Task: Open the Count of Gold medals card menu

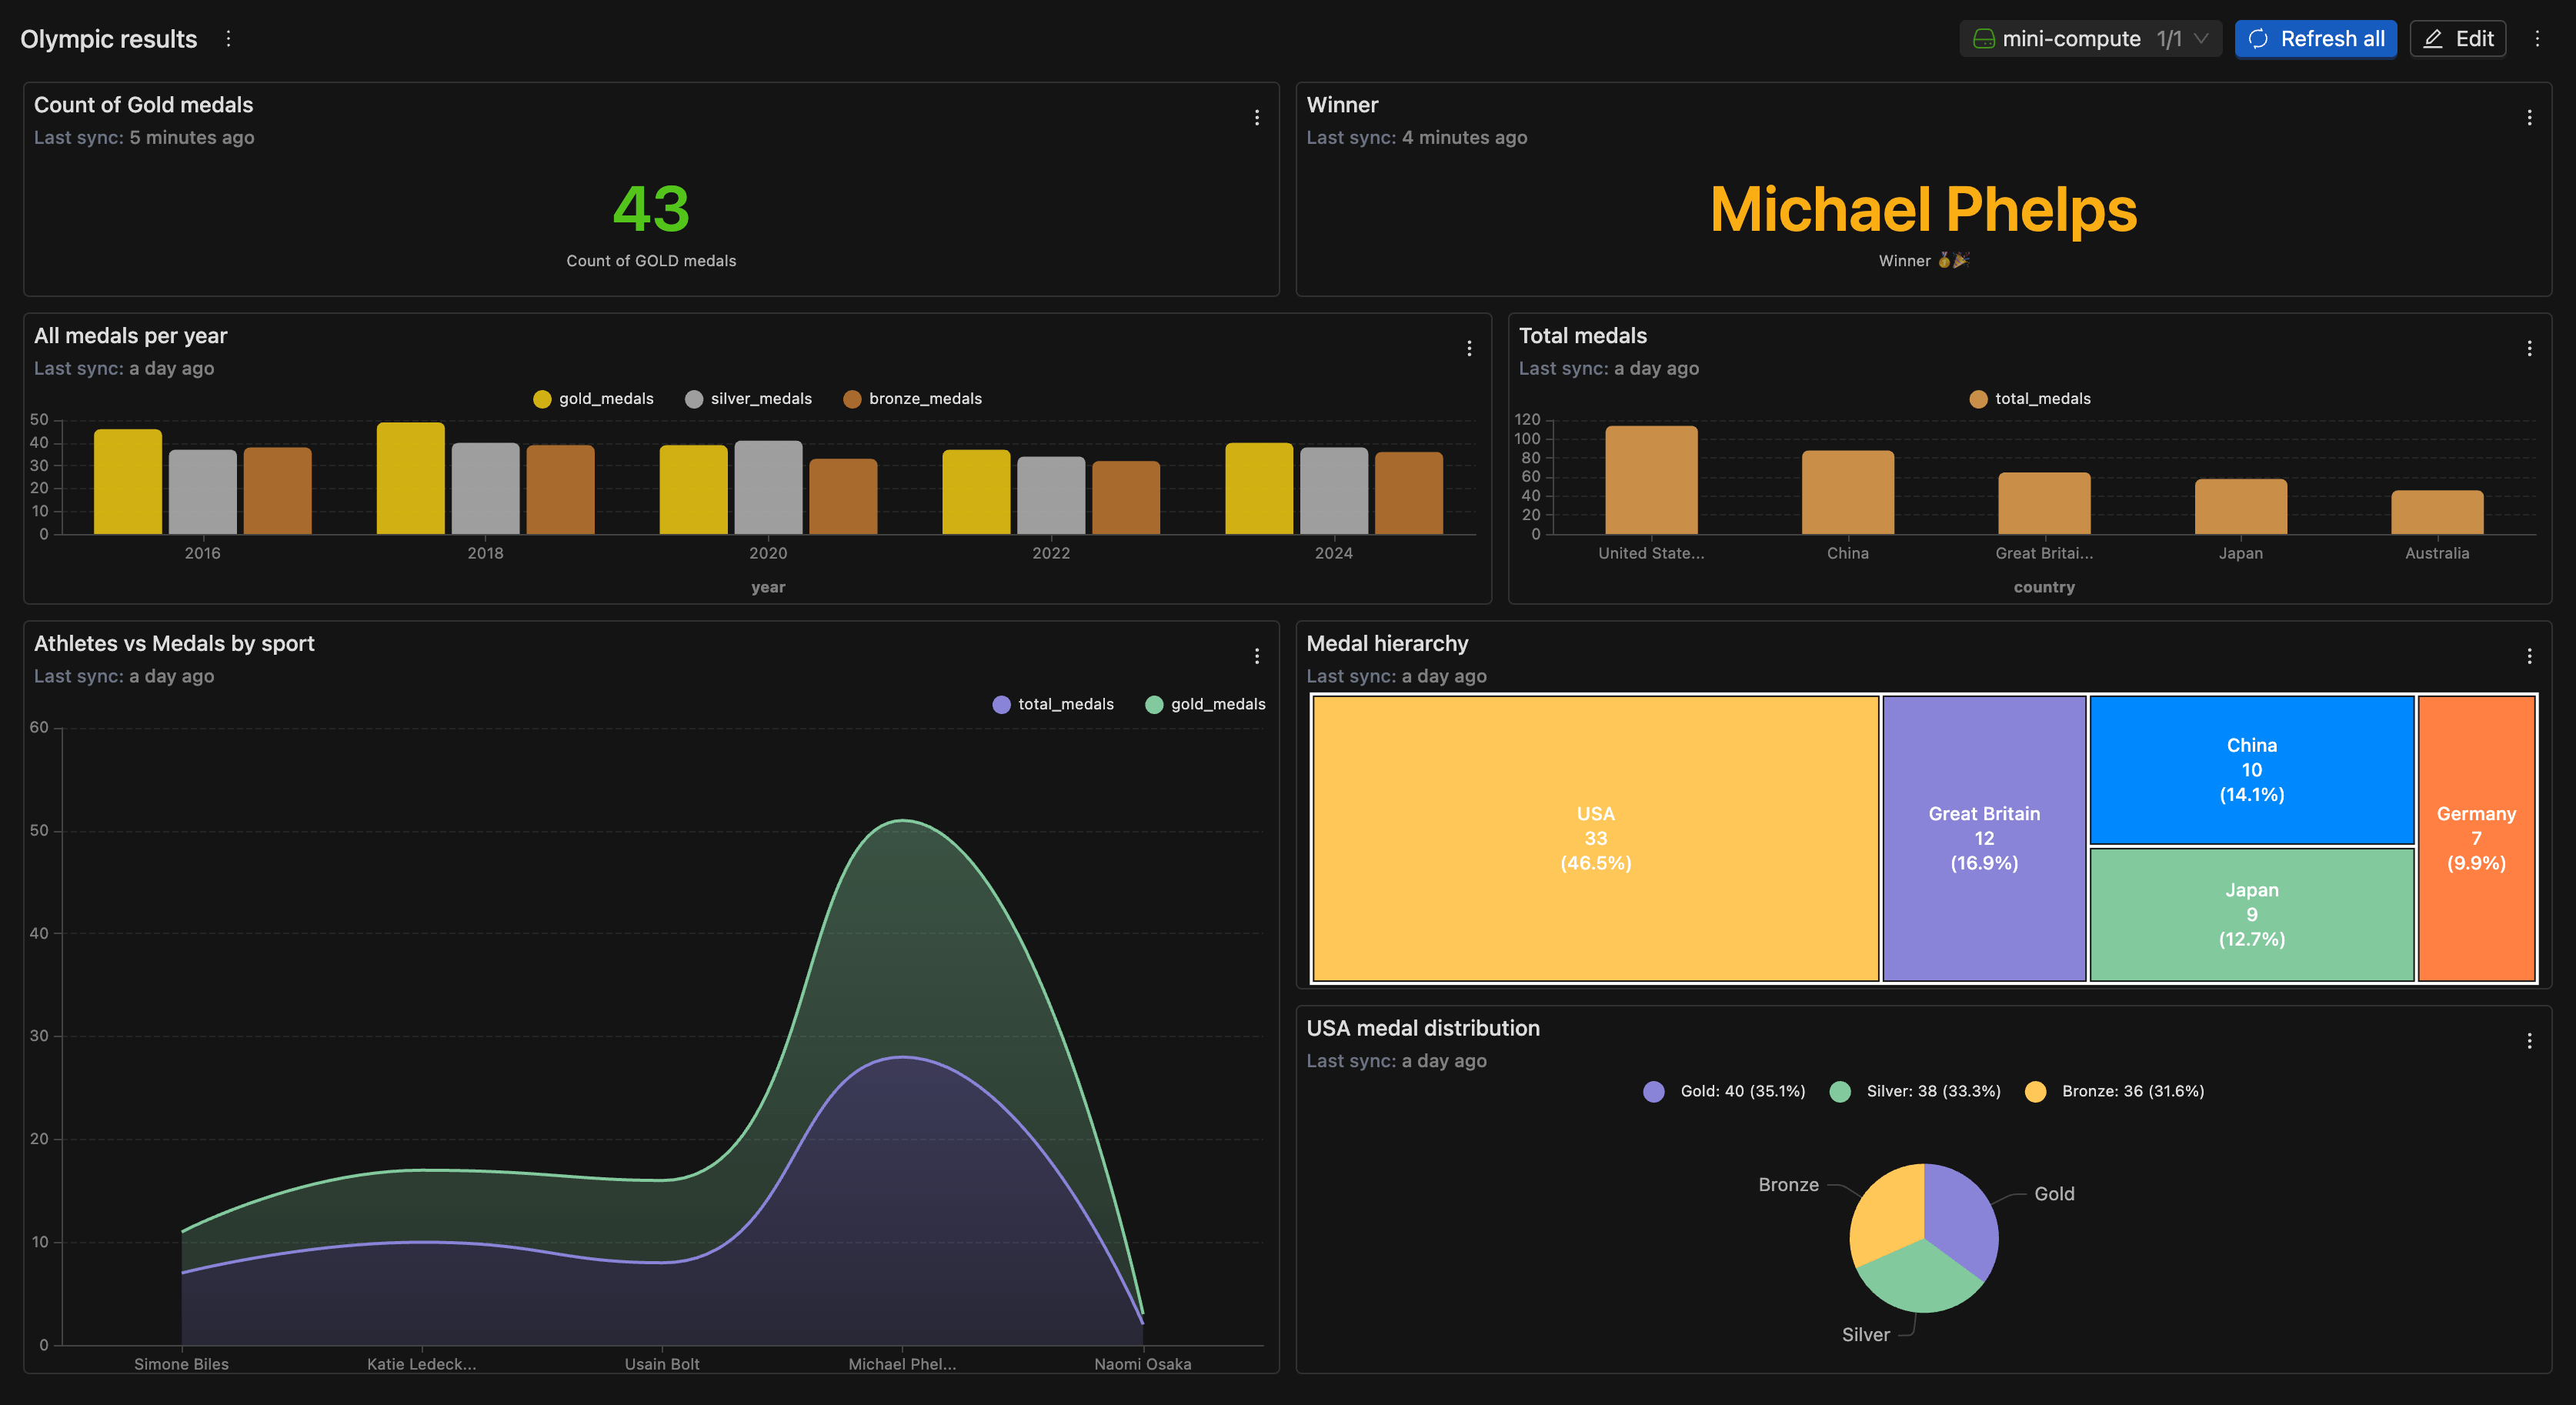Action: [x=1257, y=117]
